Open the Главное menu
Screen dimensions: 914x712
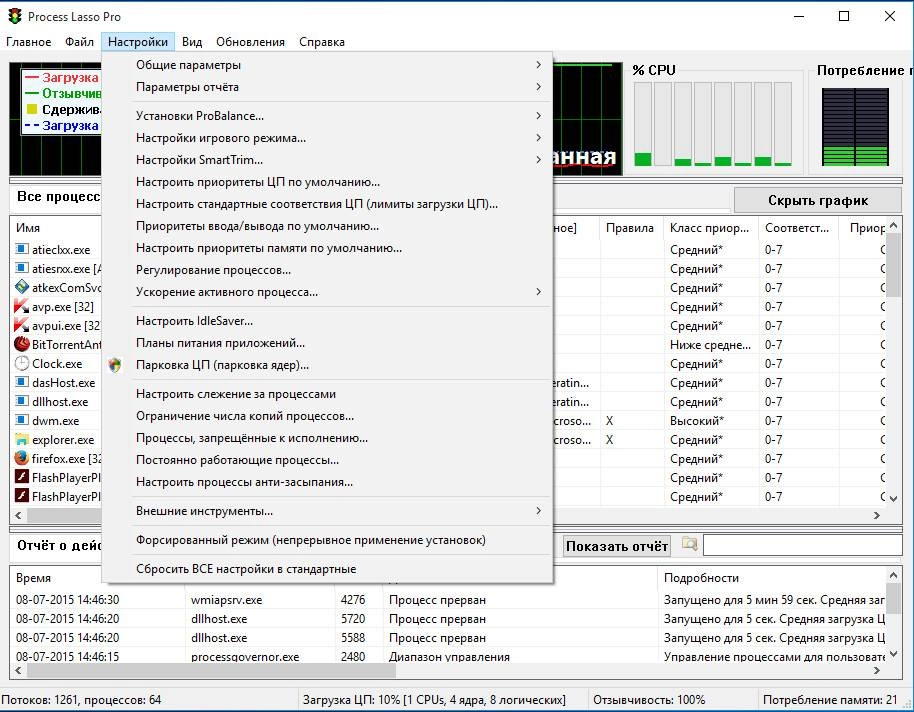click(x=29, y=42)
